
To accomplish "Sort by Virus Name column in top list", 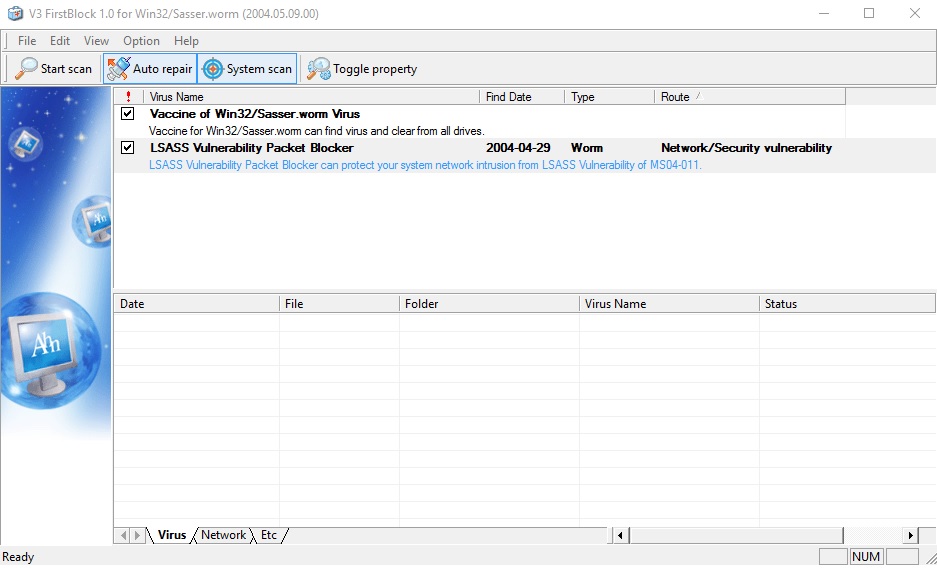I will [x=311, y=97].
